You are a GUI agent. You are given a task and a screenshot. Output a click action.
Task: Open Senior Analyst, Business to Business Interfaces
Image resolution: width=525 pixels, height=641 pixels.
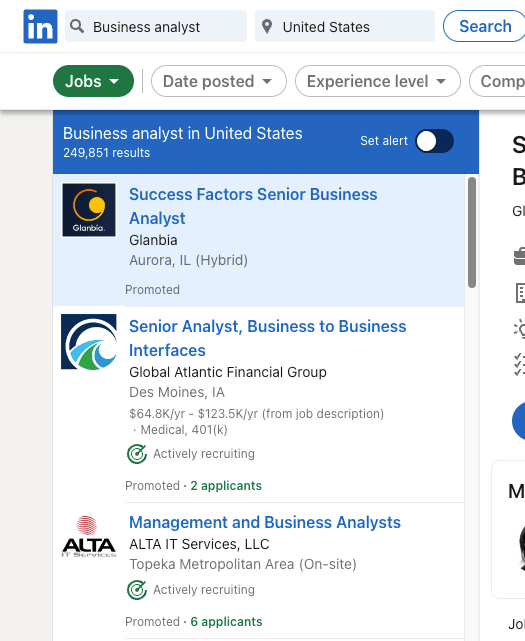pyautogui.click(x=267, y=338)
